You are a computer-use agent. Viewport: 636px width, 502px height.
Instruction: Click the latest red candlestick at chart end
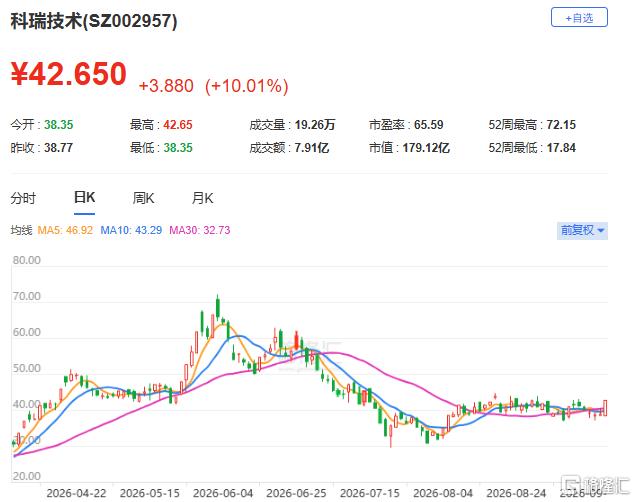[605, 408]
